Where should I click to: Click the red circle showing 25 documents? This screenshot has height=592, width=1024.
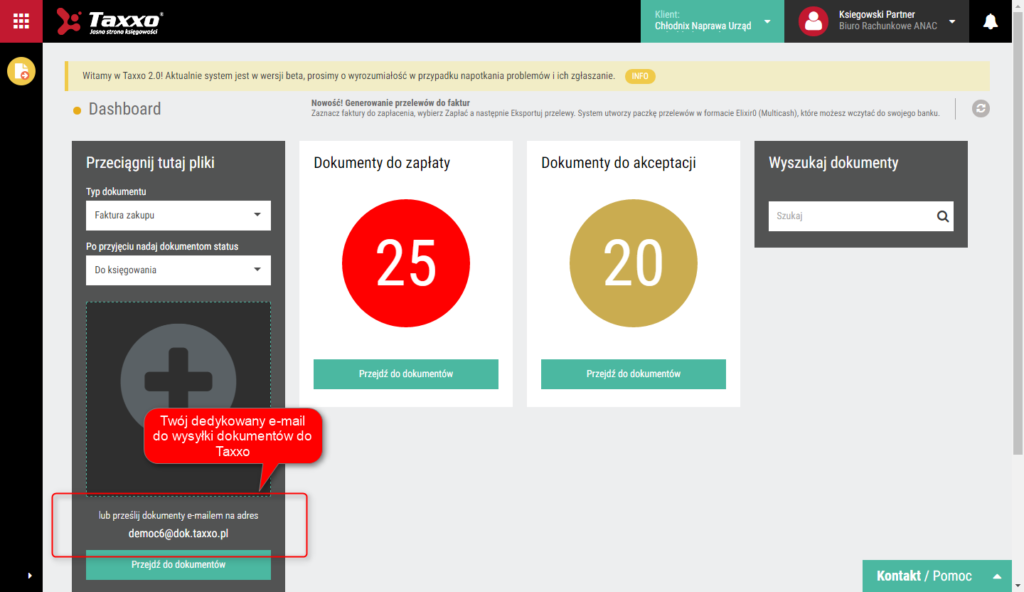(x=406, y=263)
